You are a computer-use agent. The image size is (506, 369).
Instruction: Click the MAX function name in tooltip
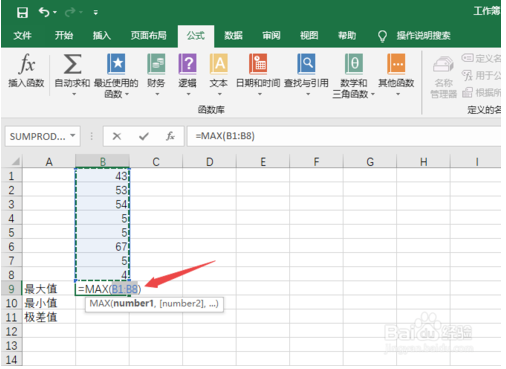[x=99, y=303]
